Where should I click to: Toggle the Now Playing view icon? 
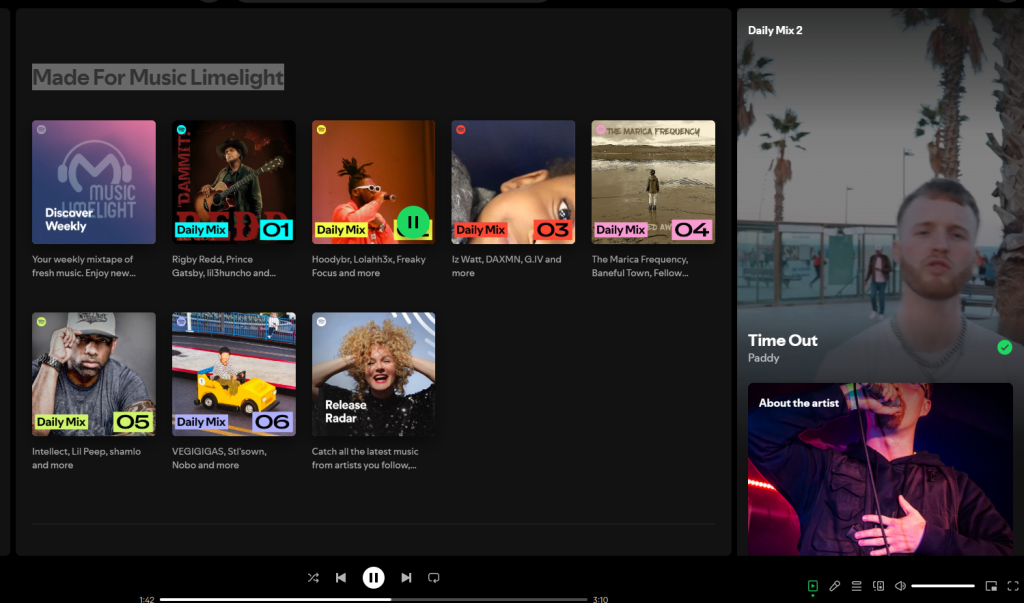(813, 586)
